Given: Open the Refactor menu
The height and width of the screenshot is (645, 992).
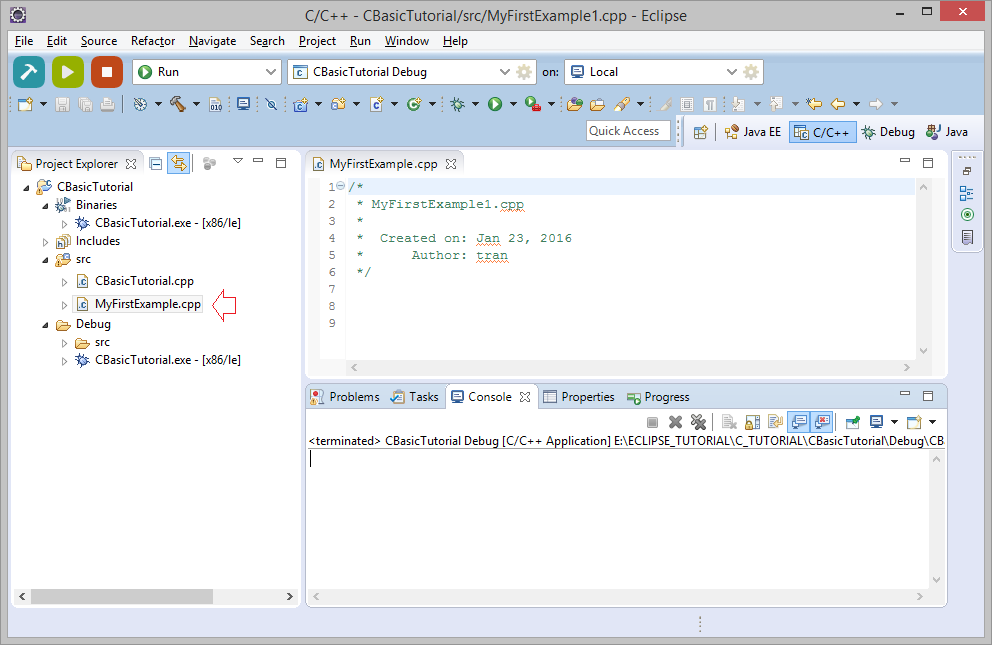Looking at the screenshot, I should [x=153, y=41].
